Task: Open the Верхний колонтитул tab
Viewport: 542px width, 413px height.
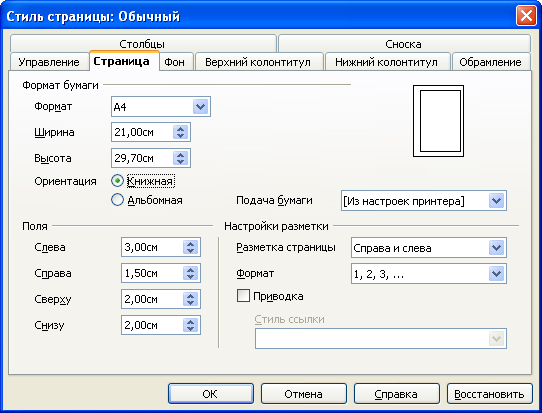Action: pos(259,62)
